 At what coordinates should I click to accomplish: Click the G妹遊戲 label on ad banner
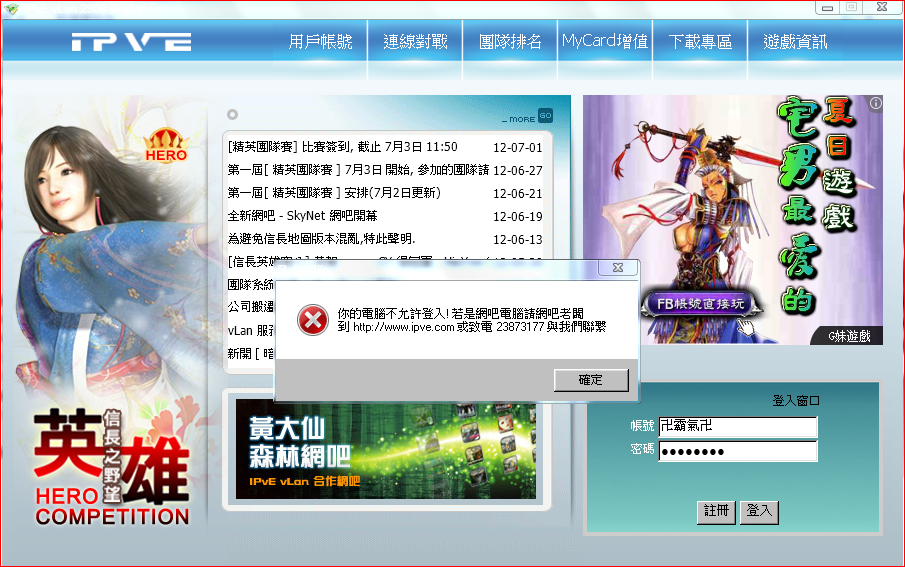(x=848, y=336)
